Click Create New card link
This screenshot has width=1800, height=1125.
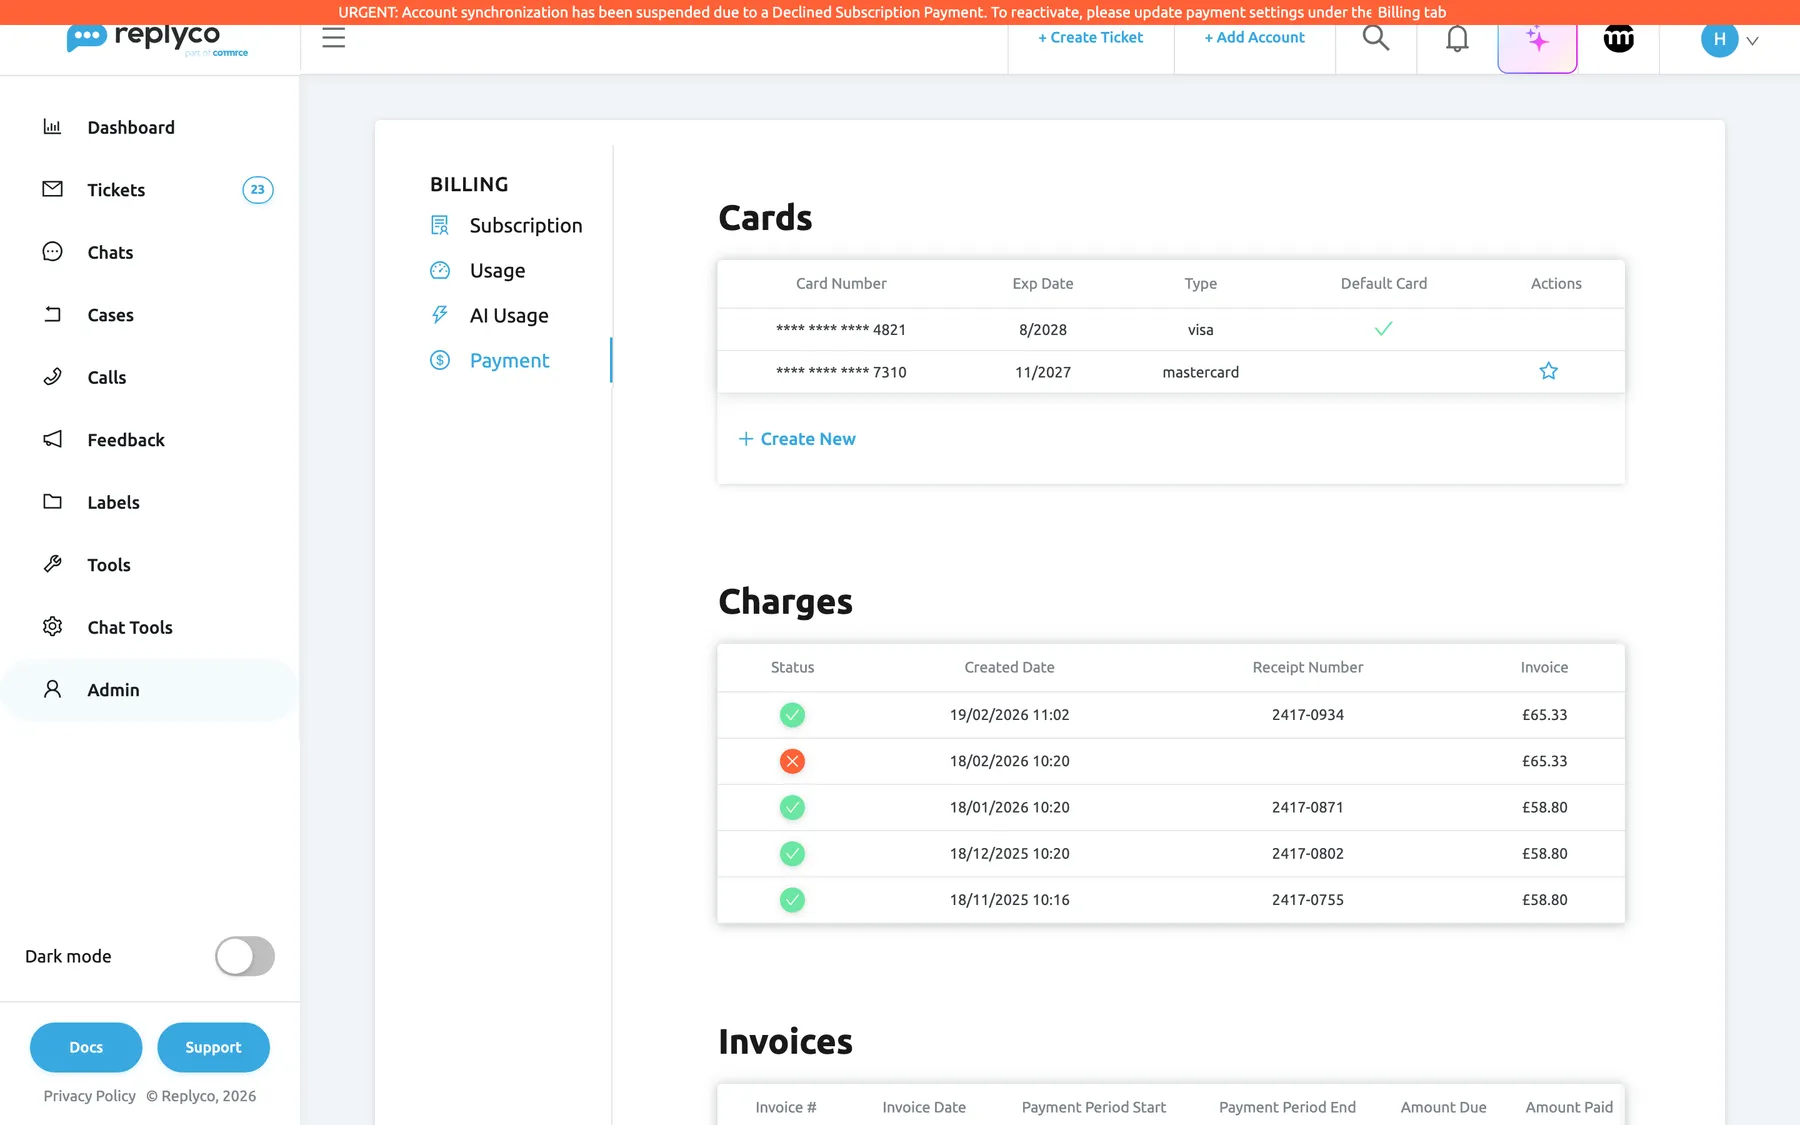(797, 439)
